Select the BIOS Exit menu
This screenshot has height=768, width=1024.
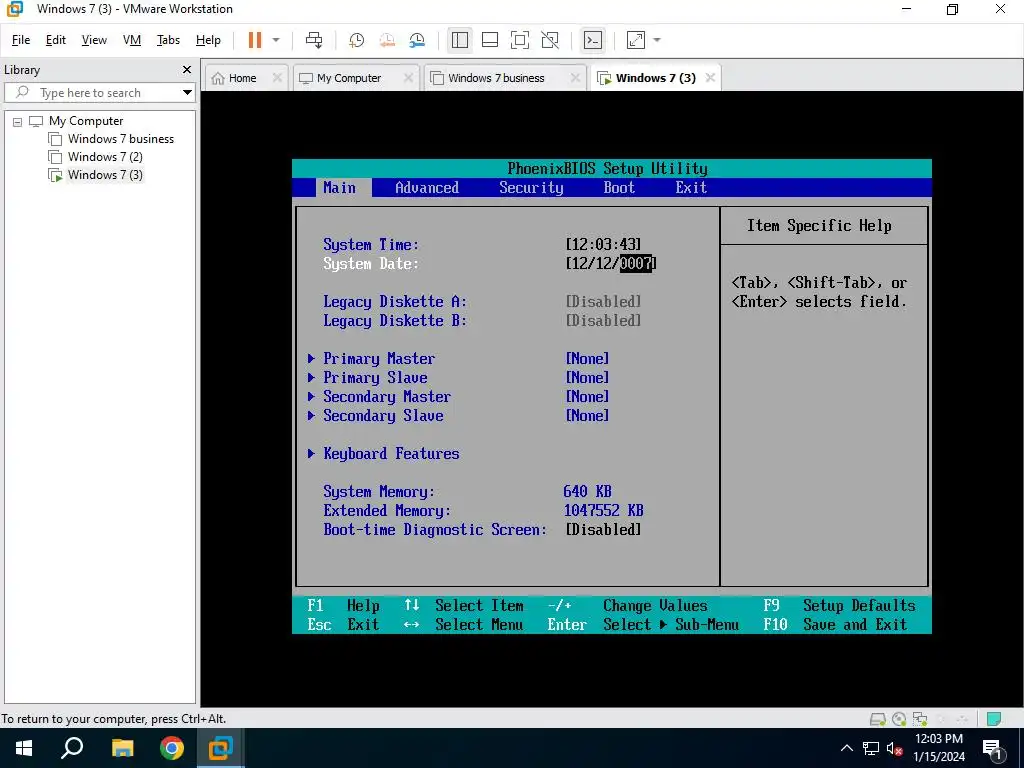point(691,187)
